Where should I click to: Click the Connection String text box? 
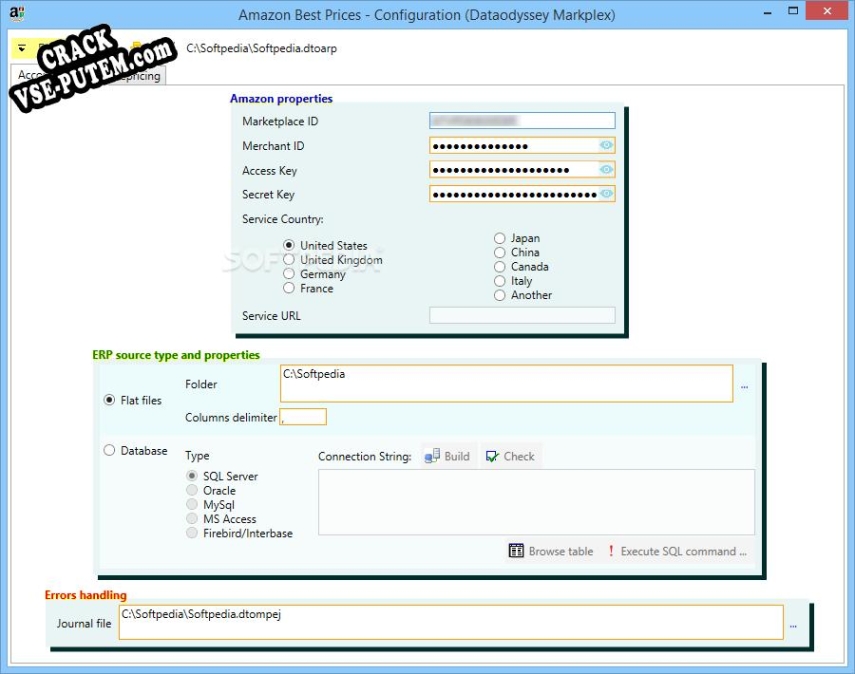click(x=537, y=502)
